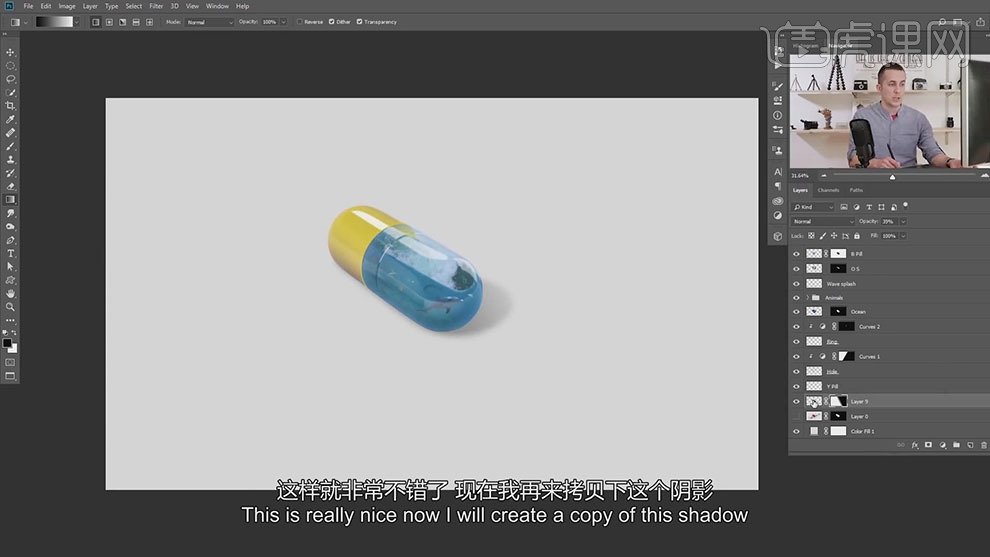The height and width of the screenshot is (557, 990).
Task: Toggle Quick Mask mode
Action: tap(10, 362)
